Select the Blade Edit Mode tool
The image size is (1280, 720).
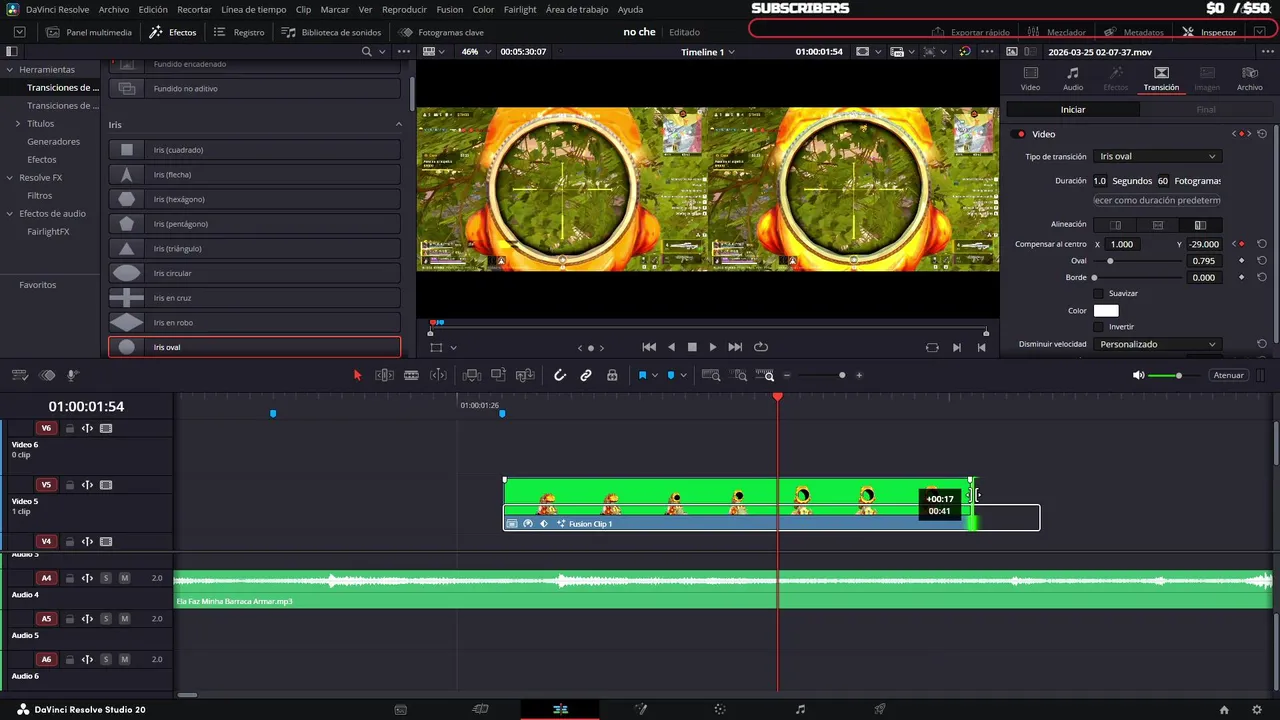coord(411,375)
